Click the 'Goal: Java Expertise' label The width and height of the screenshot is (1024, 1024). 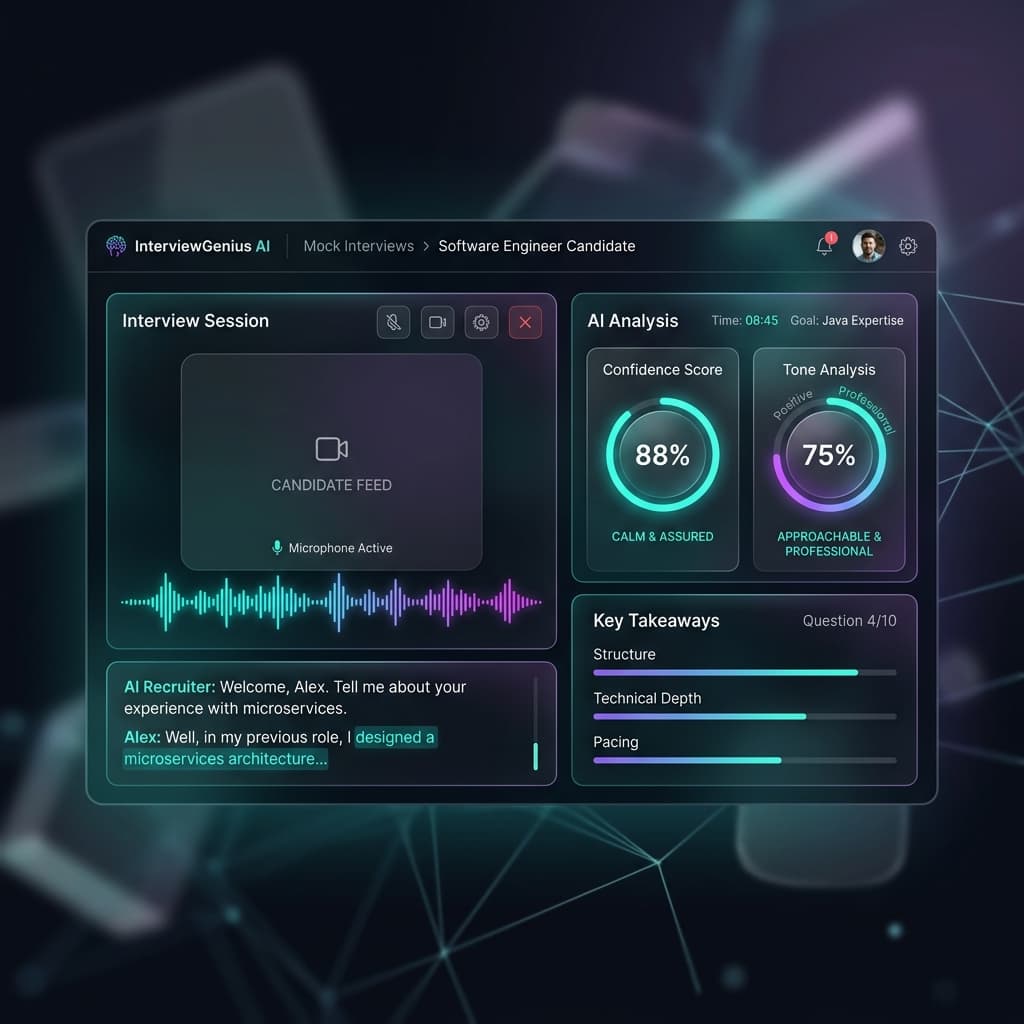[x=847, y=321]
